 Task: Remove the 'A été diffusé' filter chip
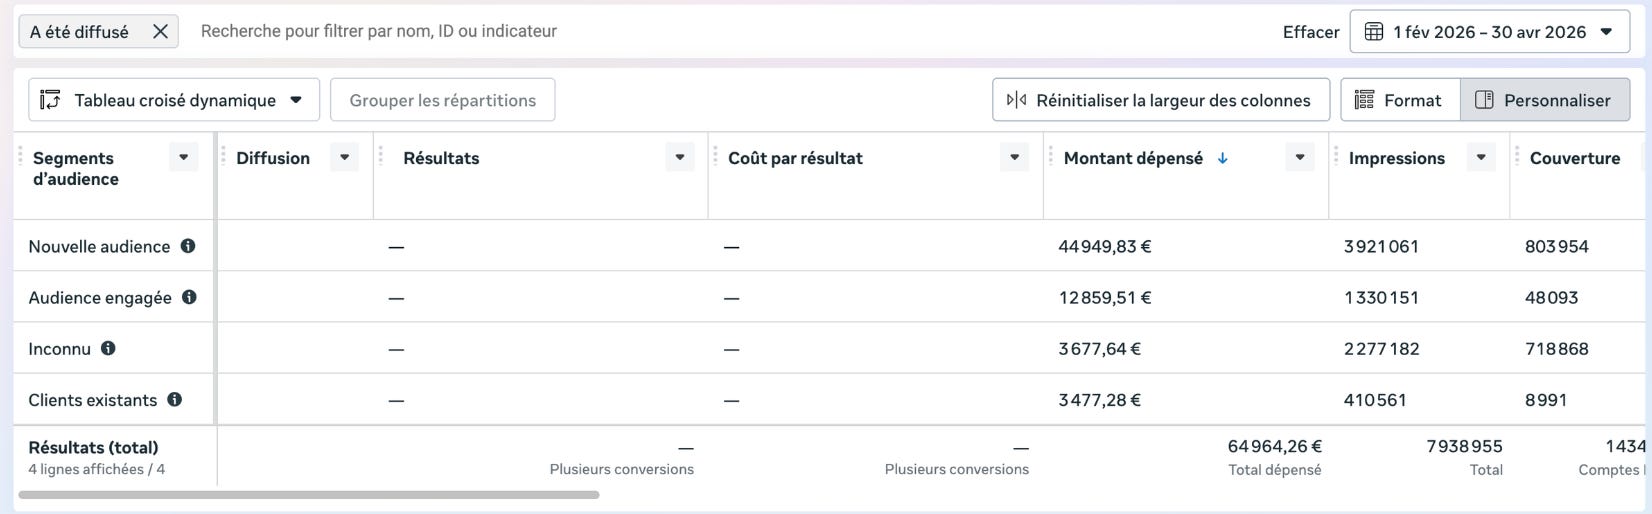pos(160,32)
